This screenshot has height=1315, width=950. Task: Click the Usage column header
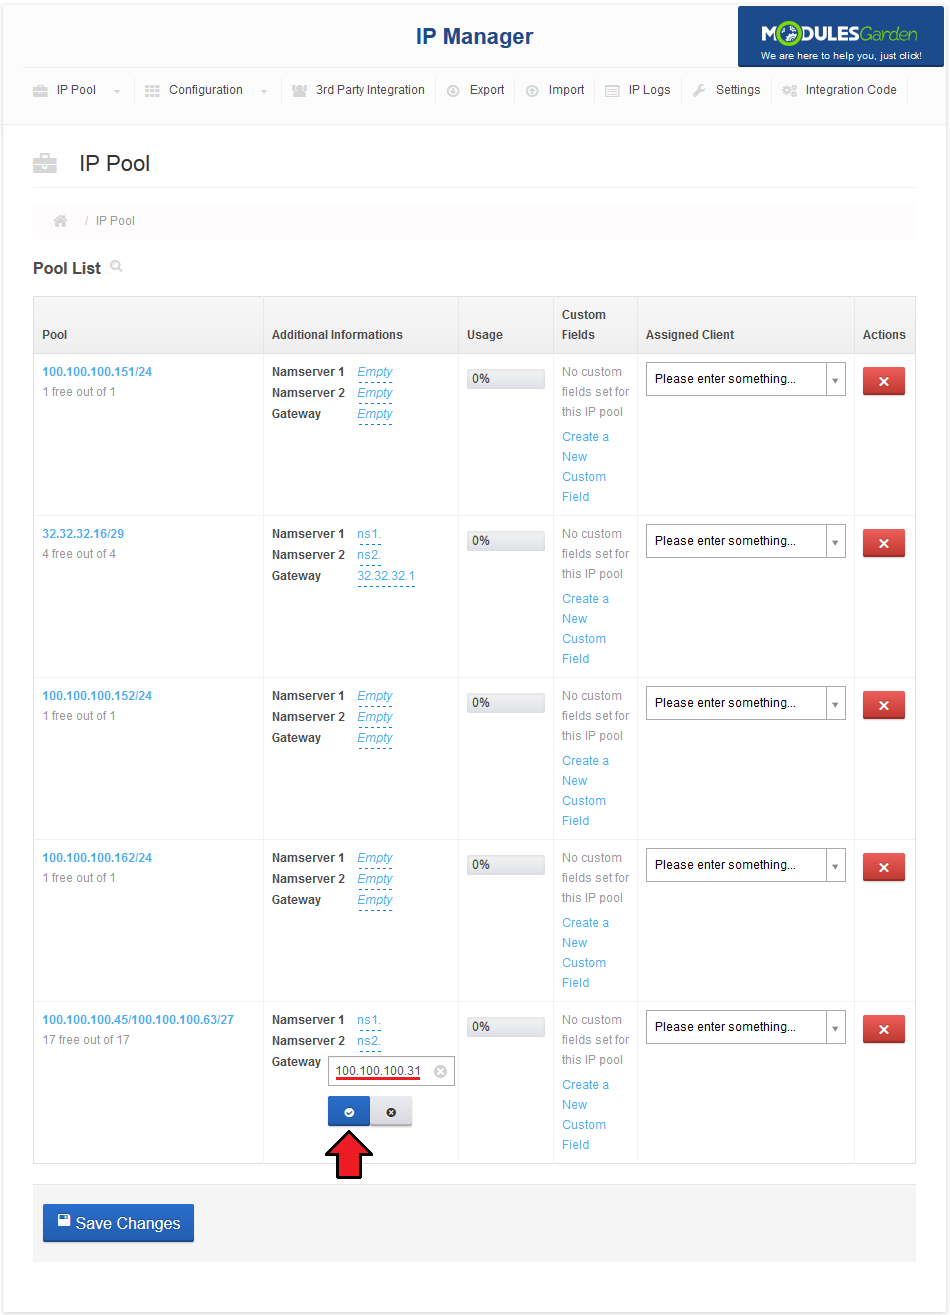[x=485, y=335]
